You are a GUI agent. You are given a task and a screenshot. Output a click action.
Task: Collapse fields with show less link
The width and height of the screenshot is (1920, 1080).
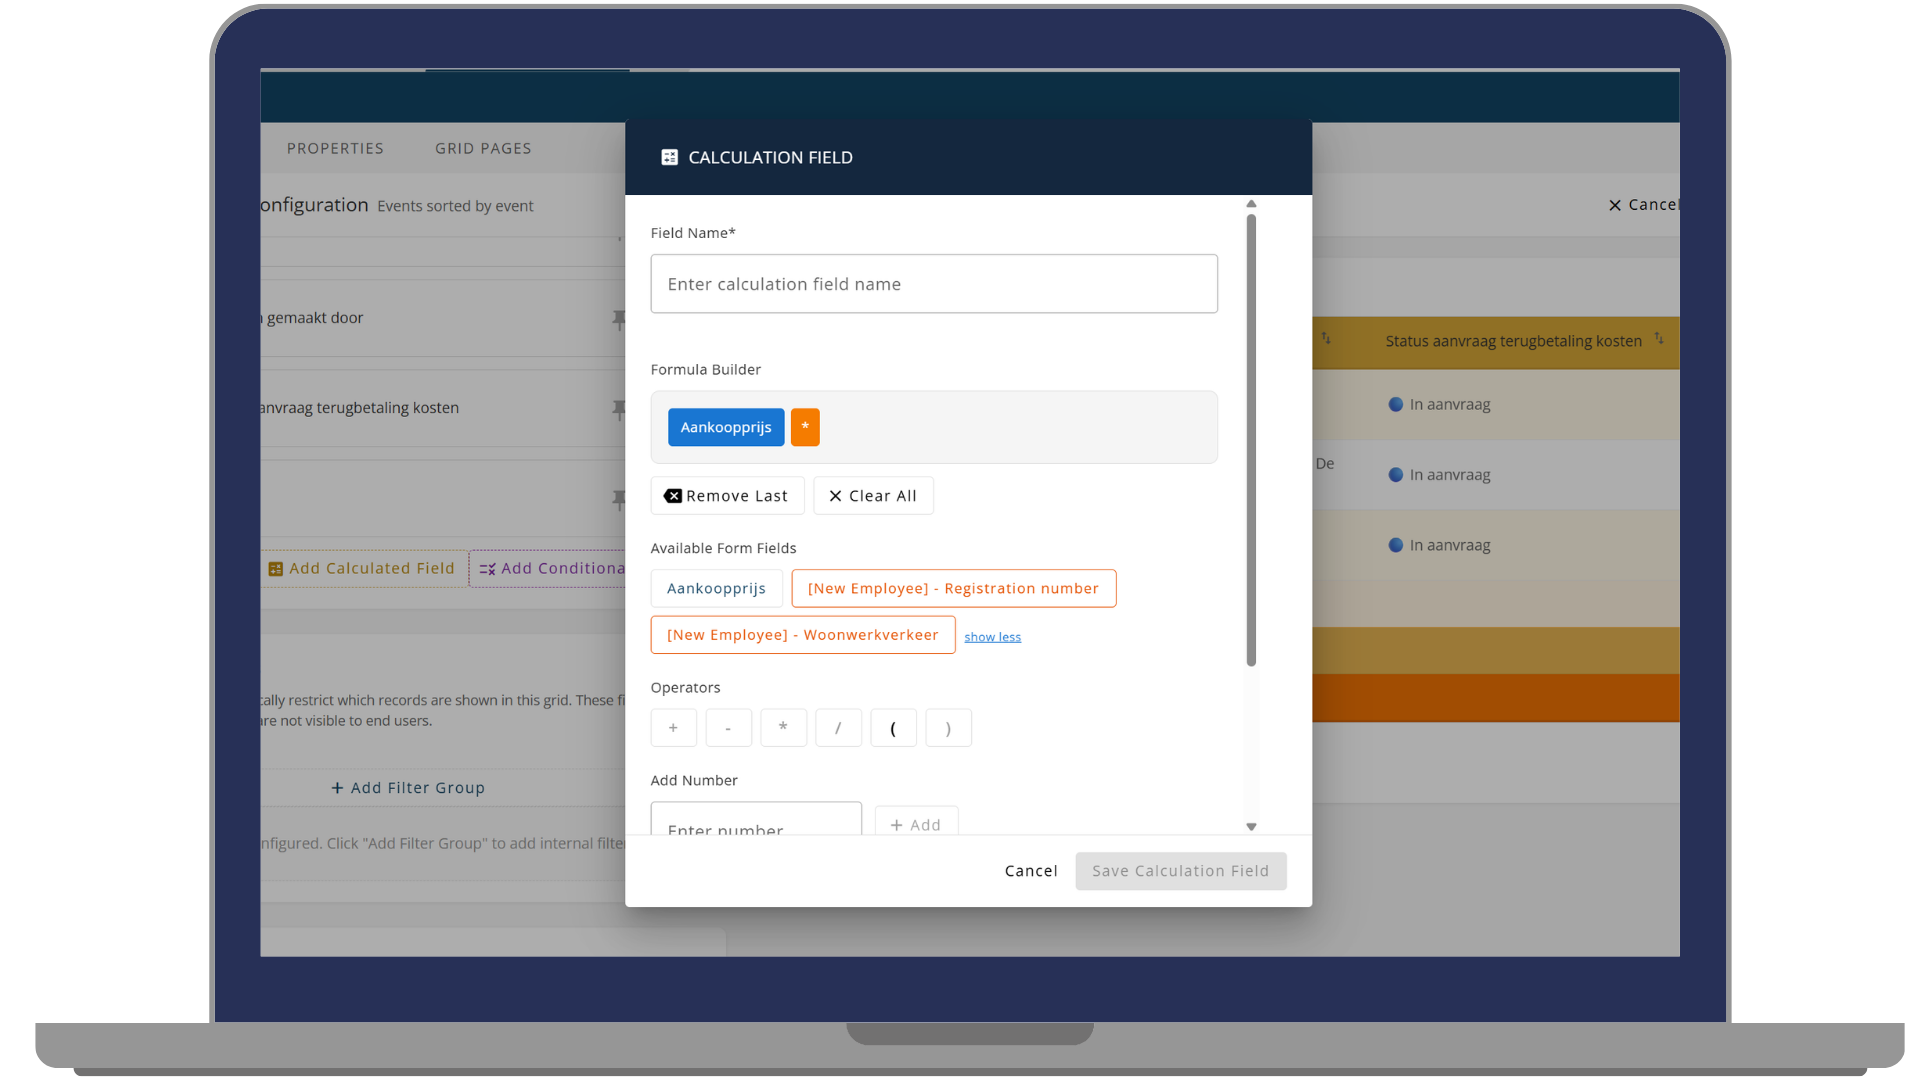(x=992, y=637)
